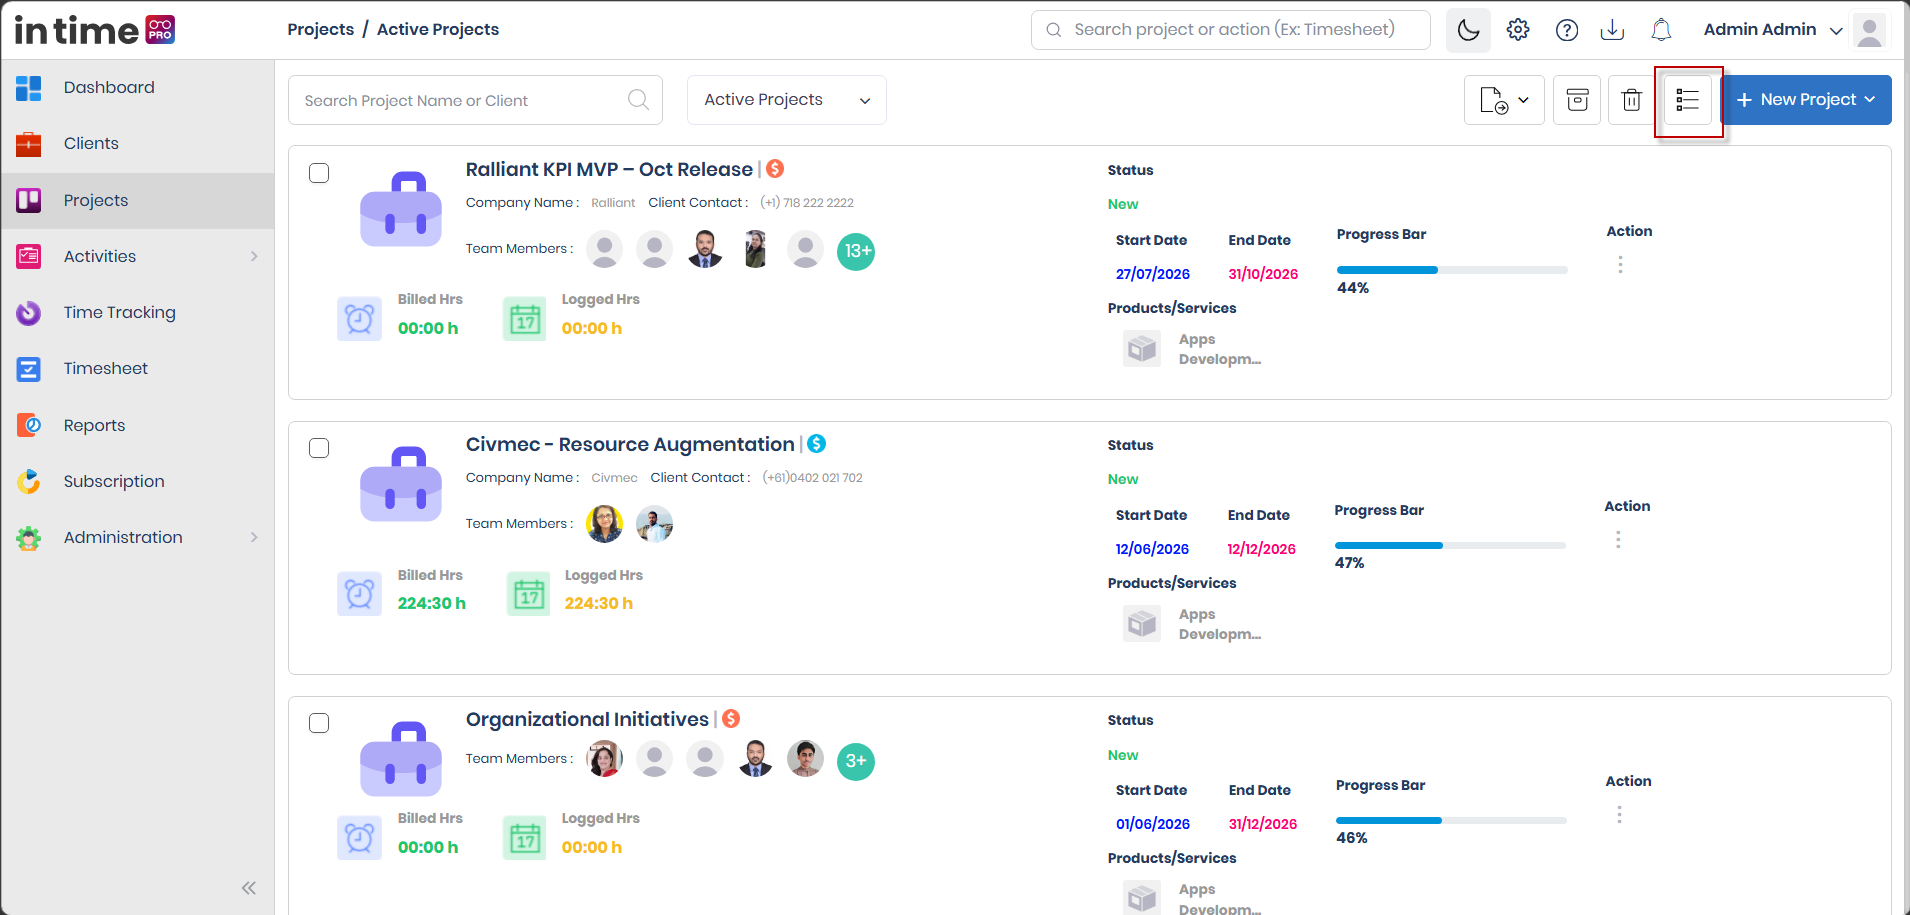
Task: Click the 3+ team members badge
Action: click(x=856, y=761)
